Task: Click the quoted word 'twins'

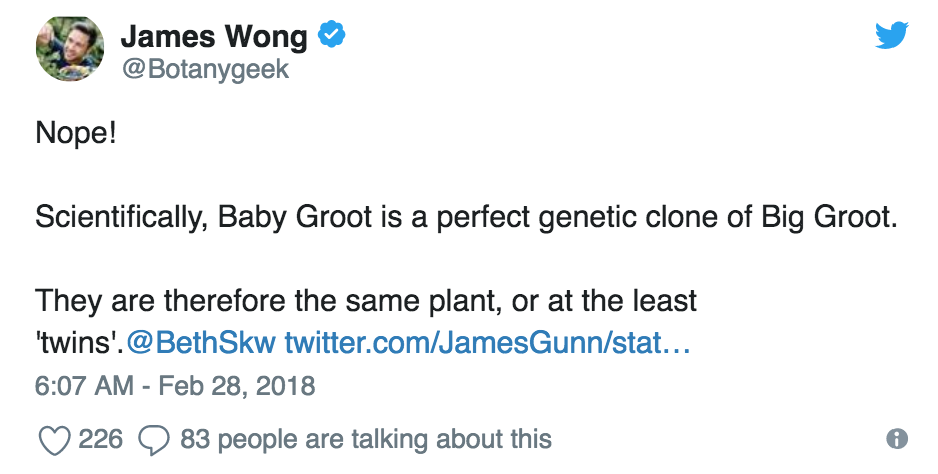Action: tap(78, 344)
